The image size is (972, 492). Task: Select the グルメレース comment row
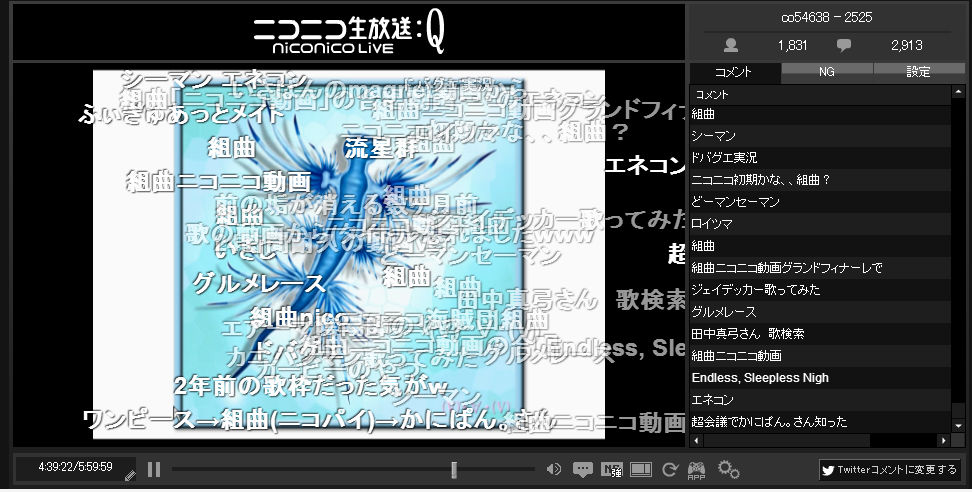point(820,312)
